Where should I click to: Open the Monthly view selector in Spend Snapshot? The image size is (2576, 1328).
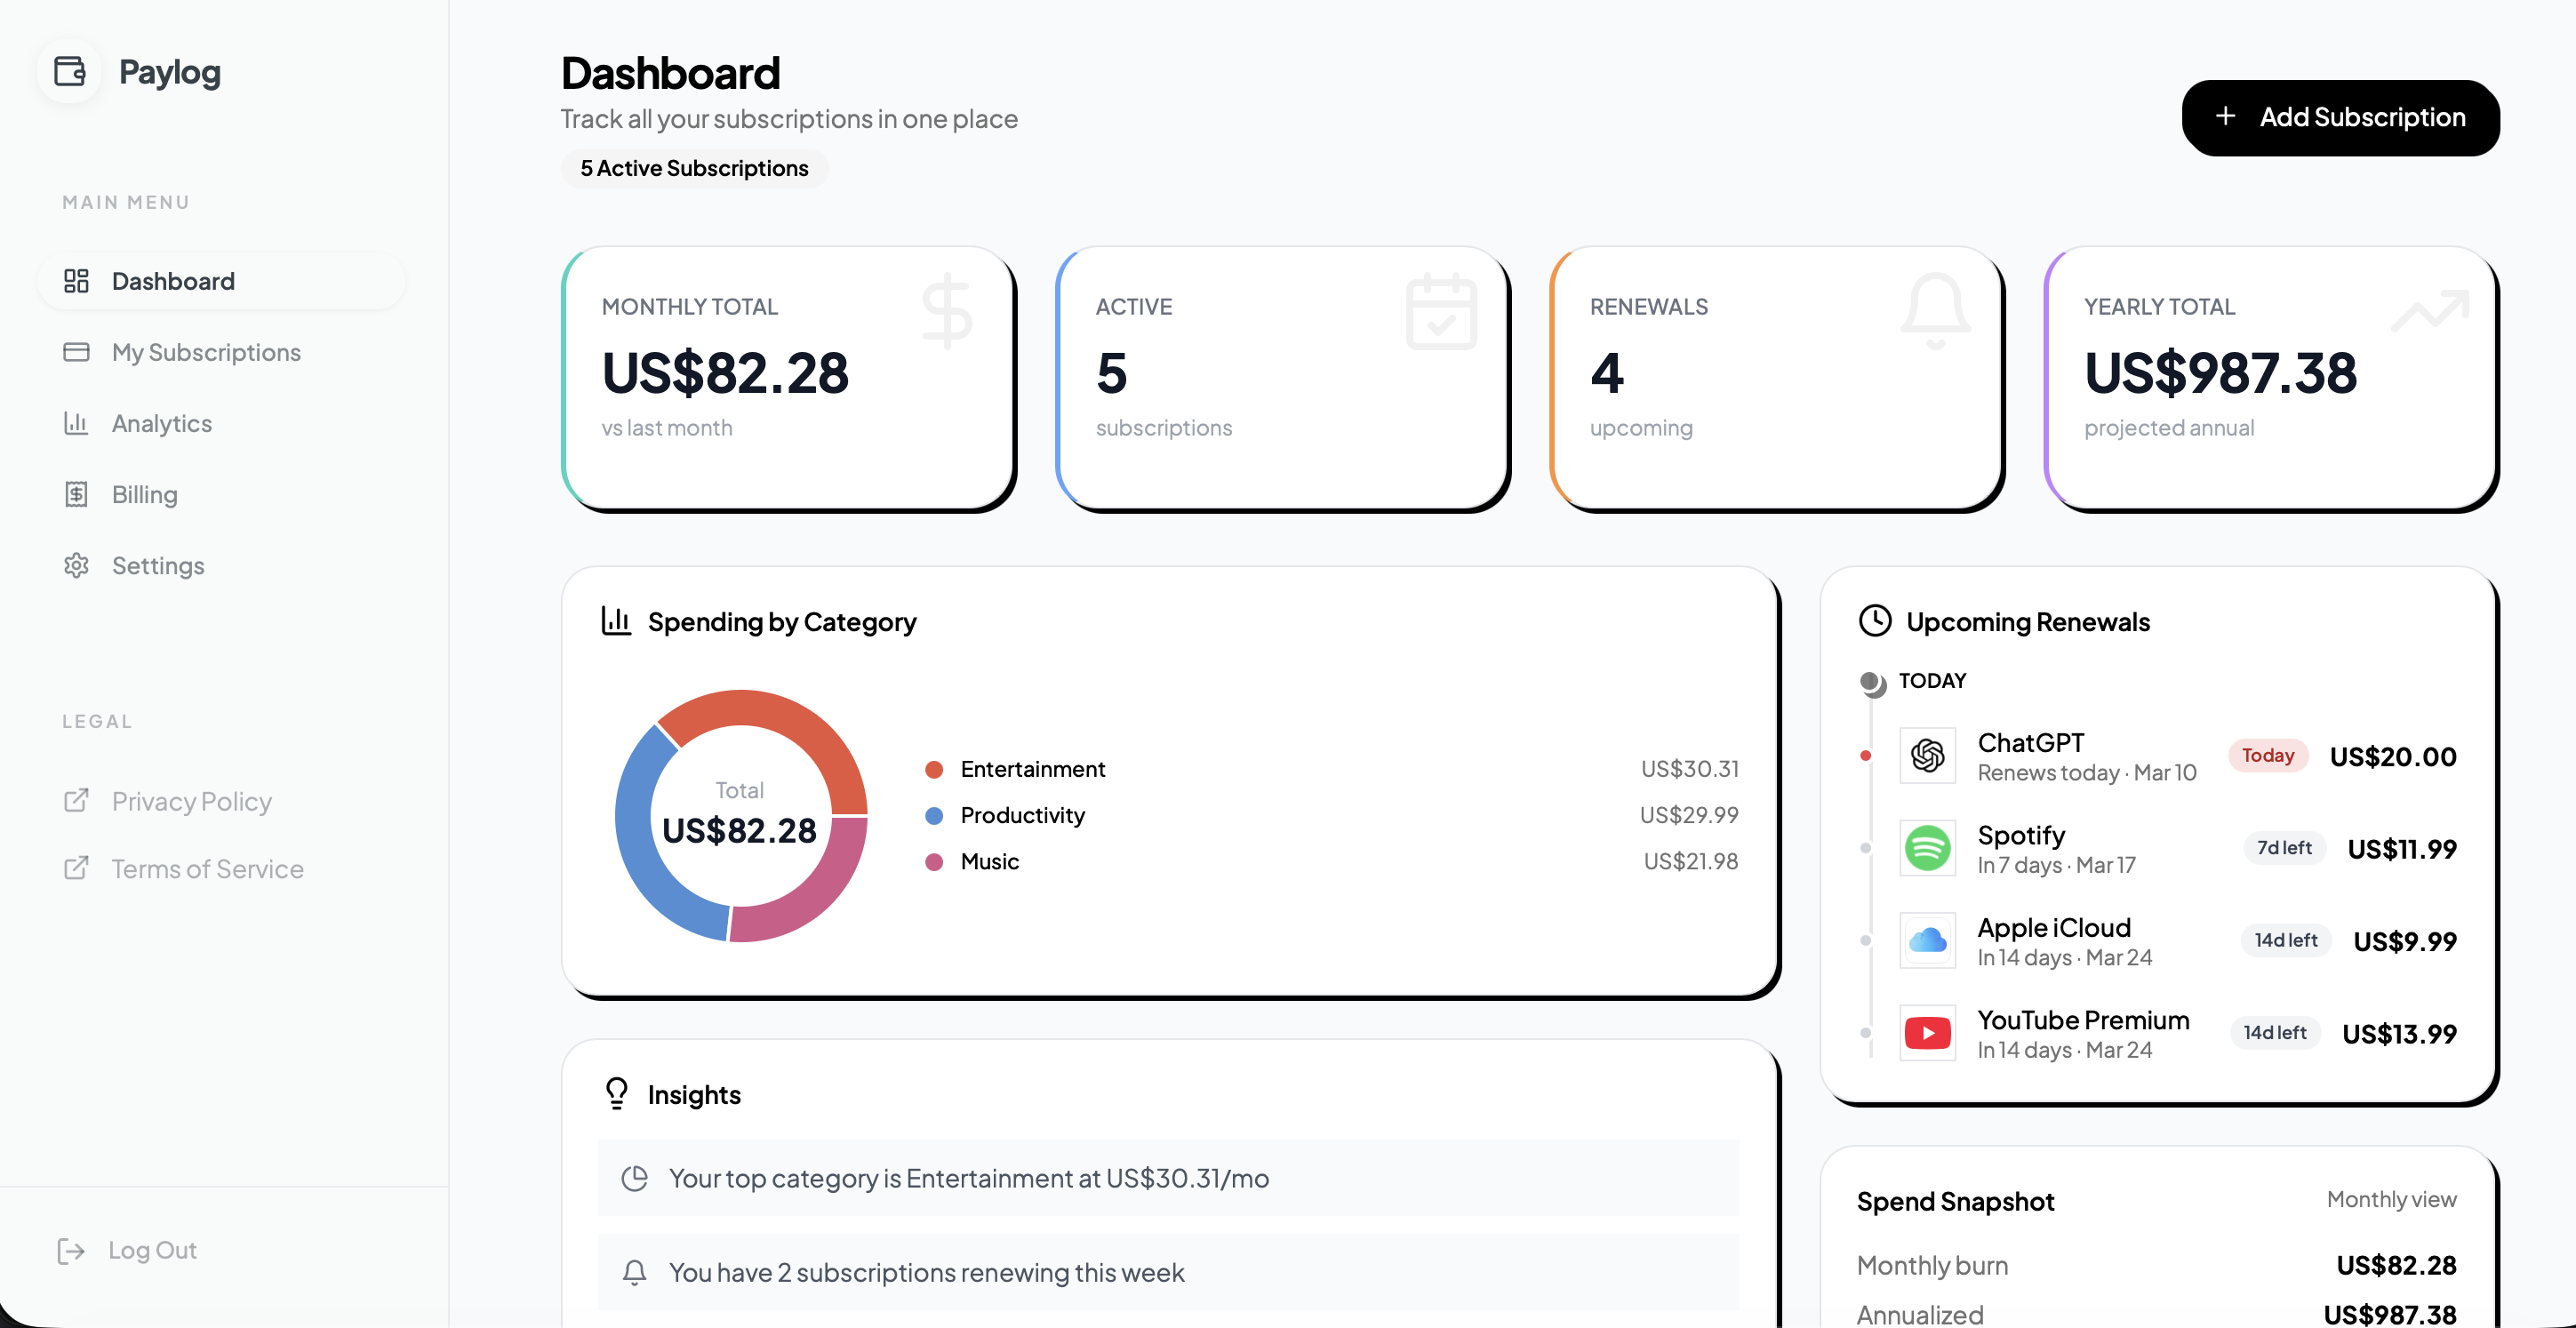[2391, 1199]
